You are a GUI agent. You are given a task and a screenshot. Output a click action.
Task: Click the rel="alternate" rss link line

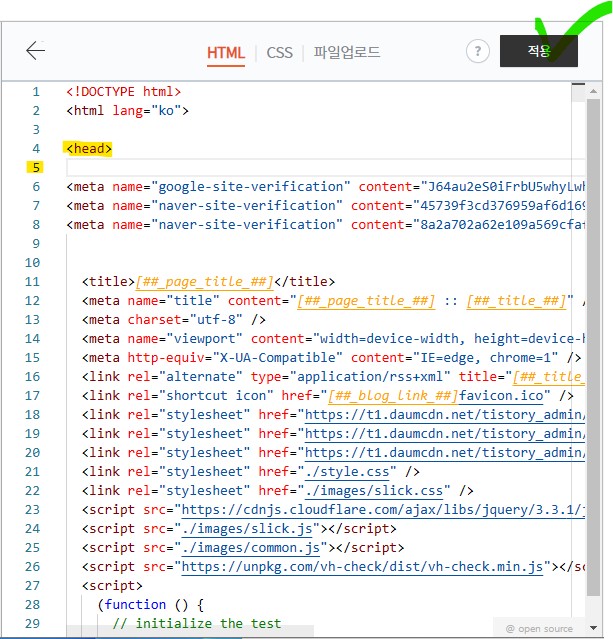coord(333,377)
